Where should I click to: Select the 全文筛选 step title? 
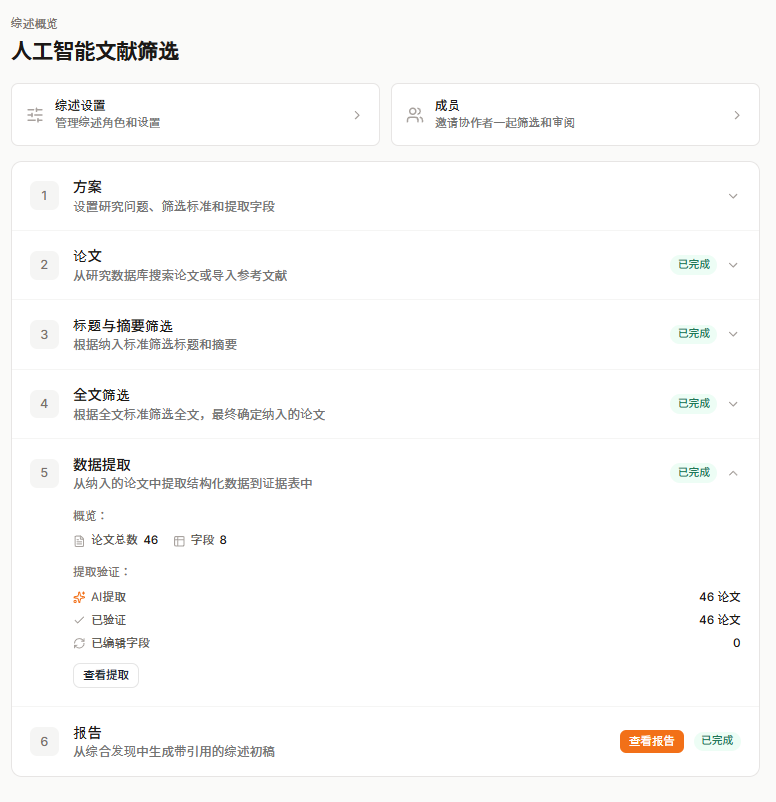click(x=102, y=395)
